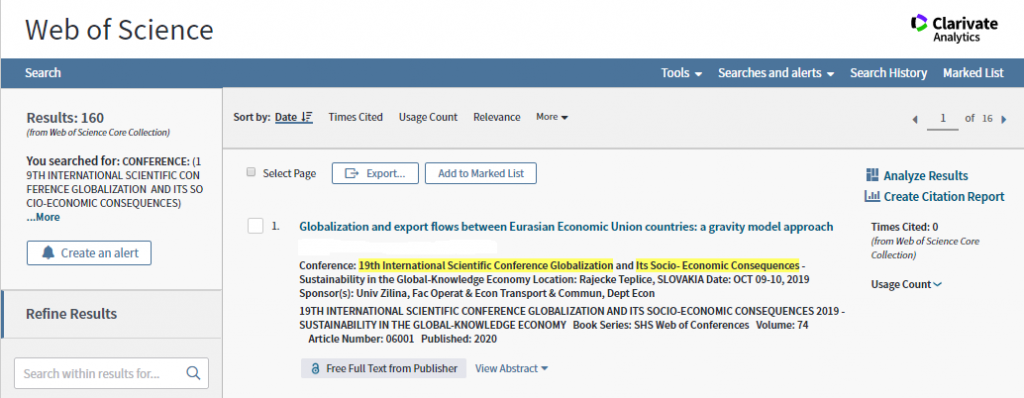Open Search History
Screen dimensions: 1024x398
tap(888, 73)
